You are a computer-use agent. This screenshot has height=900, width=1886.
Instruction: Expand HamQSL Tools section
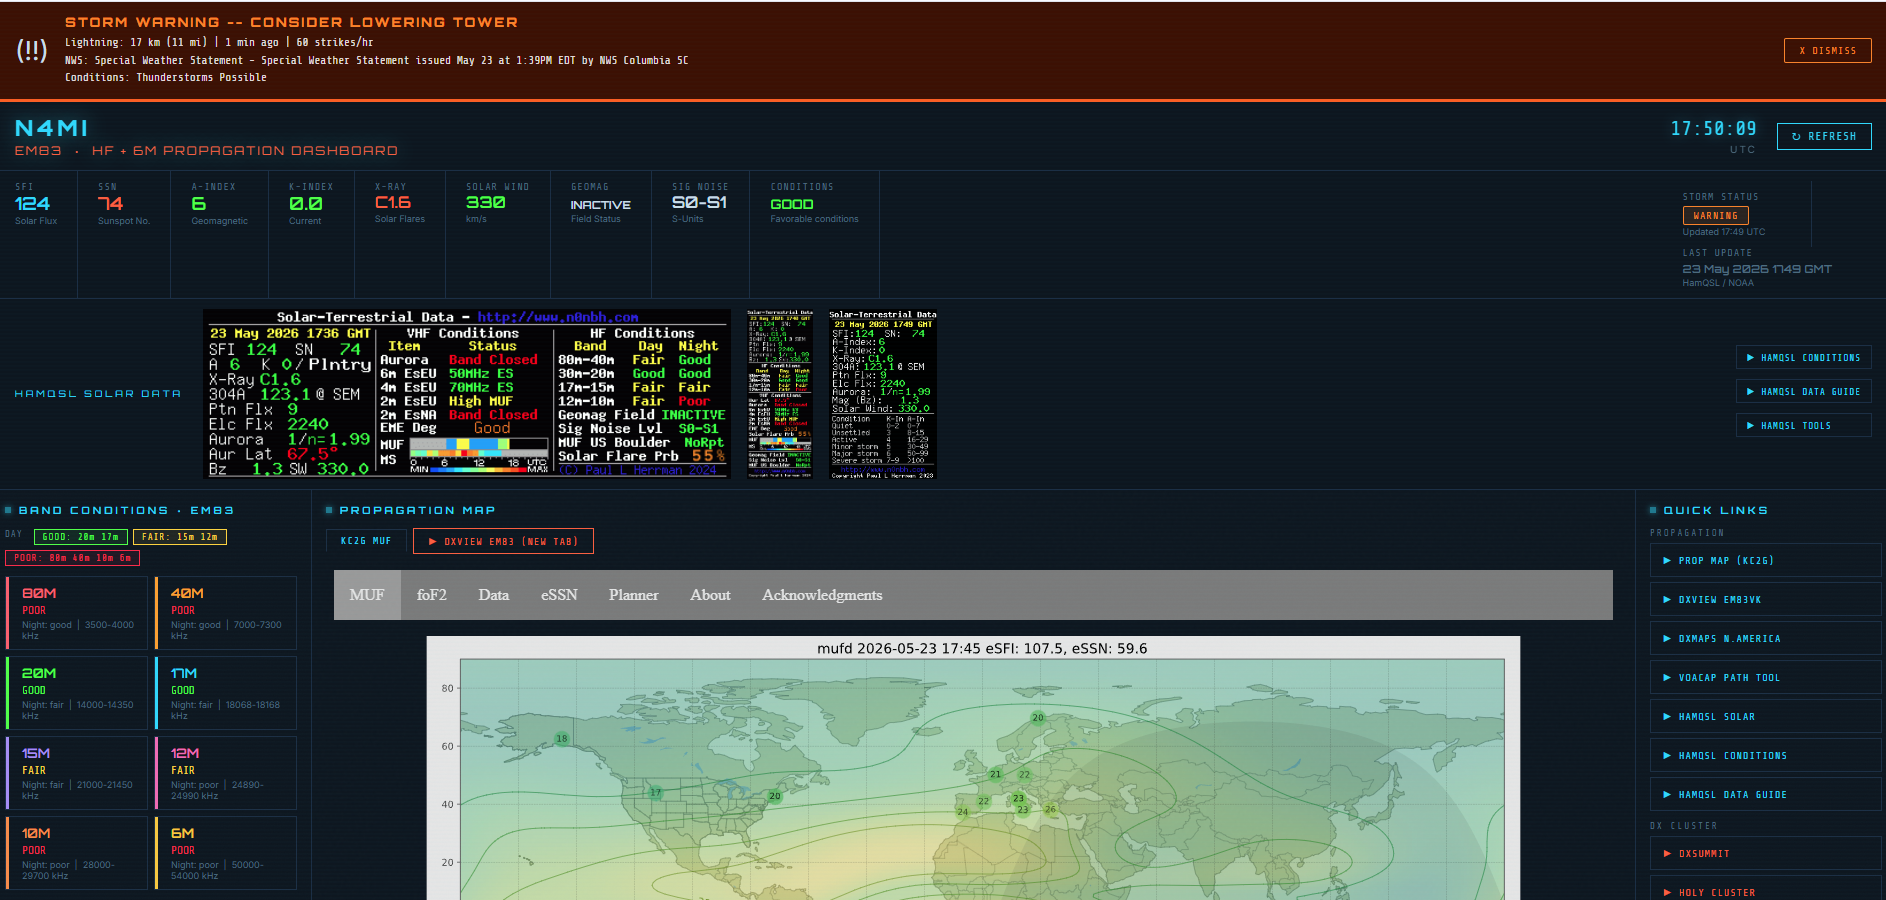tap(1803, 425)
